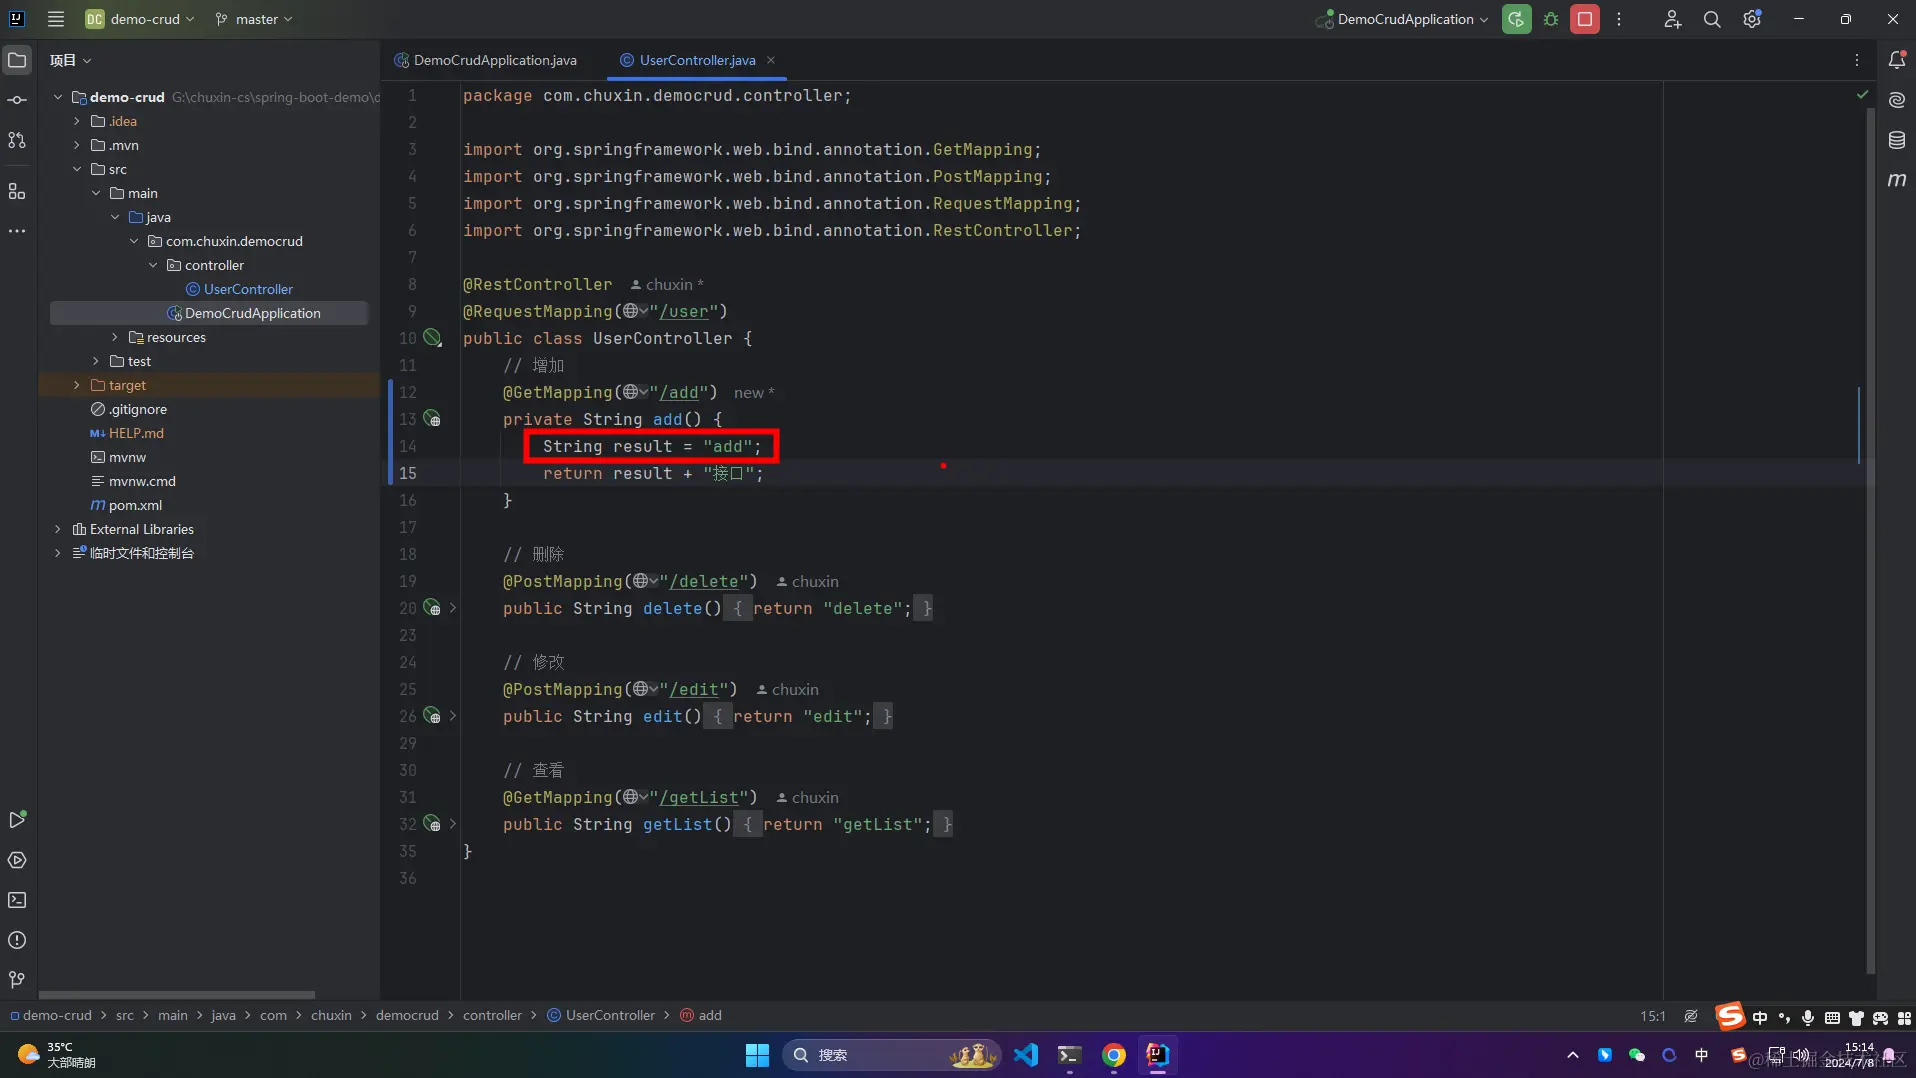1916x1078 pixels.
Task: Open the Git tool window
Action: pos(17,980)
